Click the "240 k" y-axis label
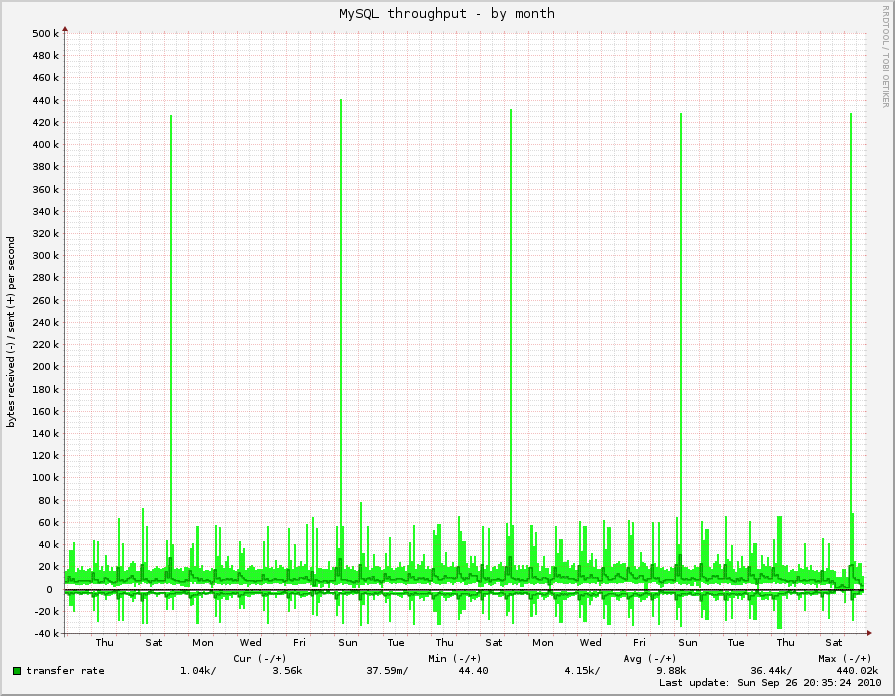This screenshot has width=895, height=696. (45, 323)
